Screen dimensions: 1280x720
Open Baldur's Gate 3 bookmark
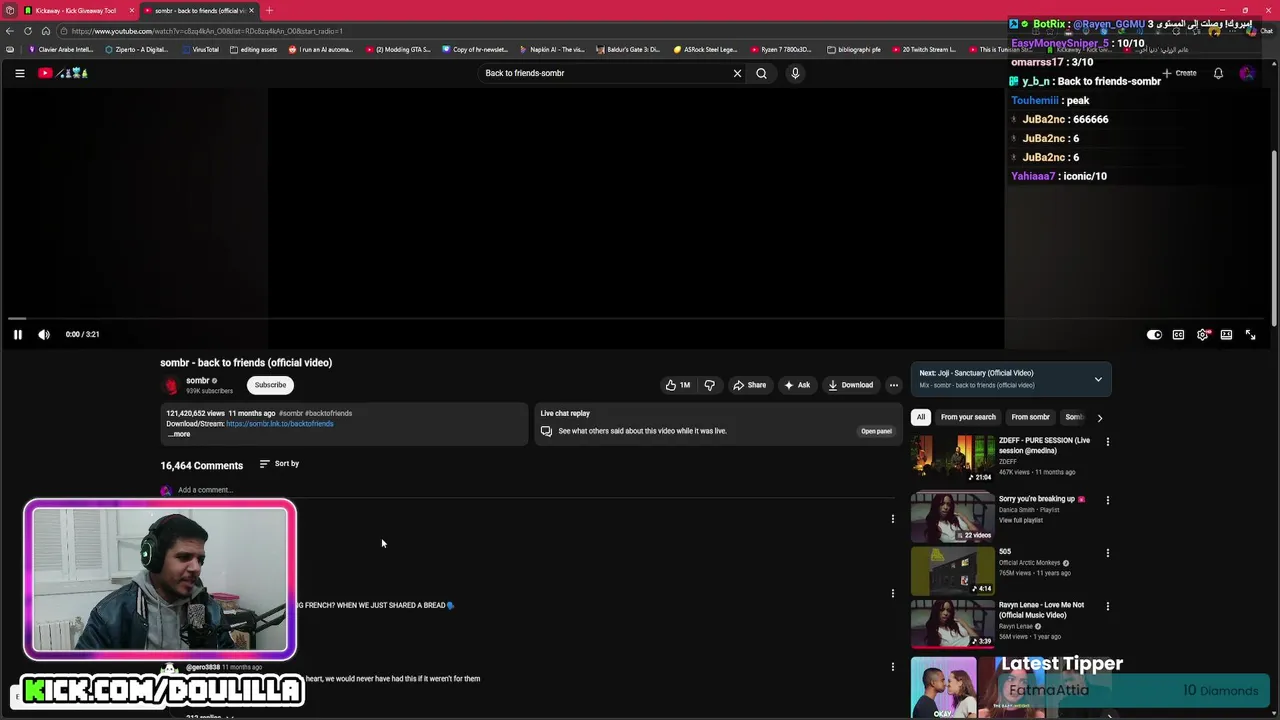click(628, 49)
